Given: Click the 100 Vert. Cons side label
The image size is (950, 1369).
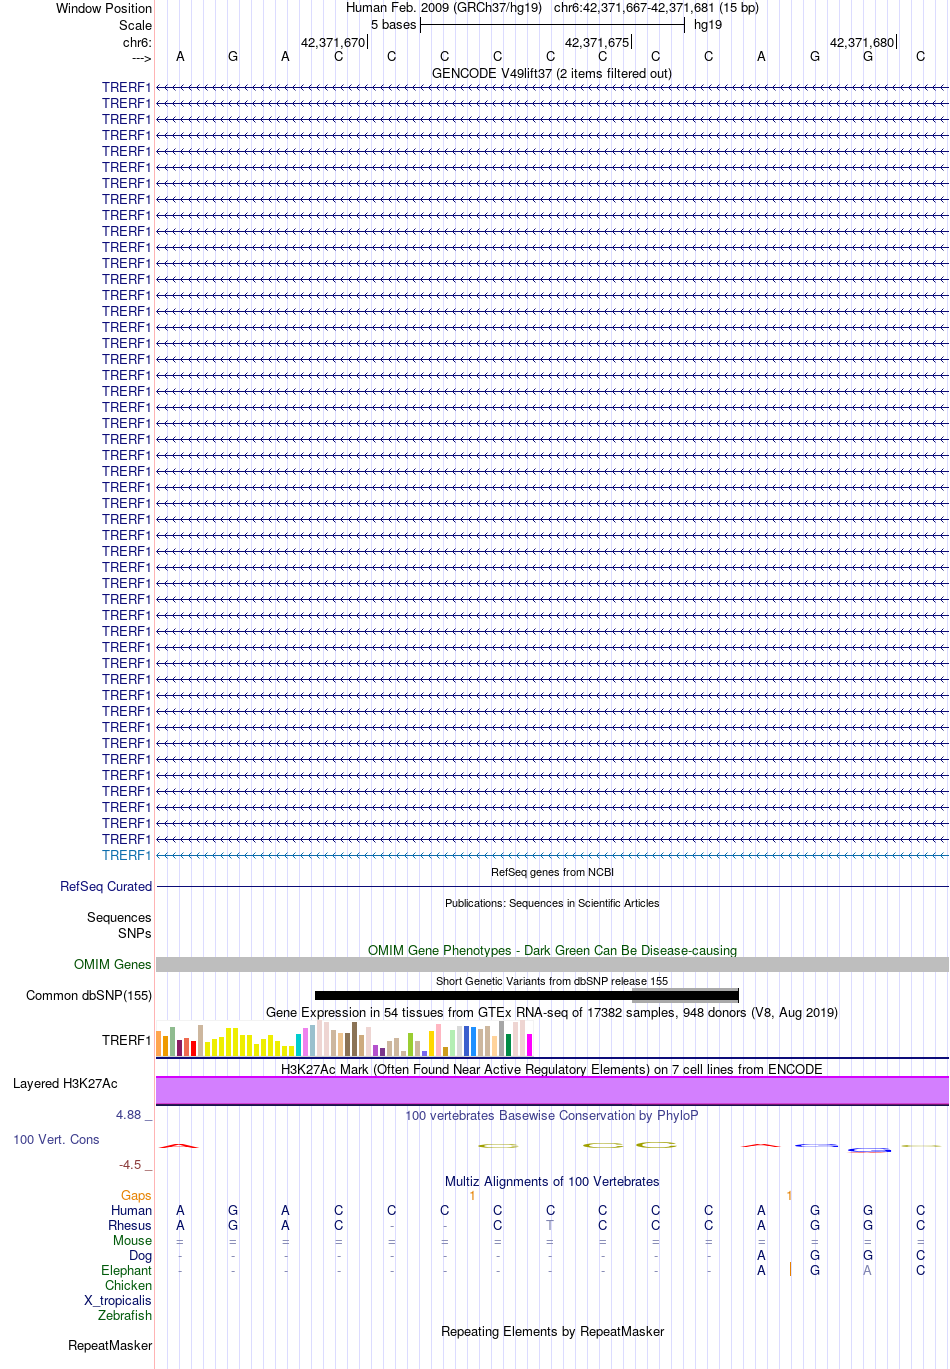Looking at the screenshot, I should click(56, 1139).
